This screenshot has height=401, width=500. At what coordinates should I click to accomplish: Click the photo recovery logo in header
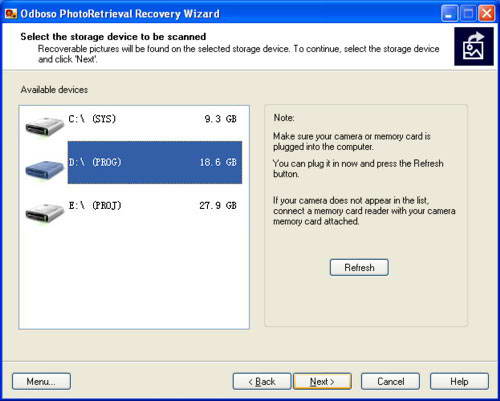pos(474,46)
